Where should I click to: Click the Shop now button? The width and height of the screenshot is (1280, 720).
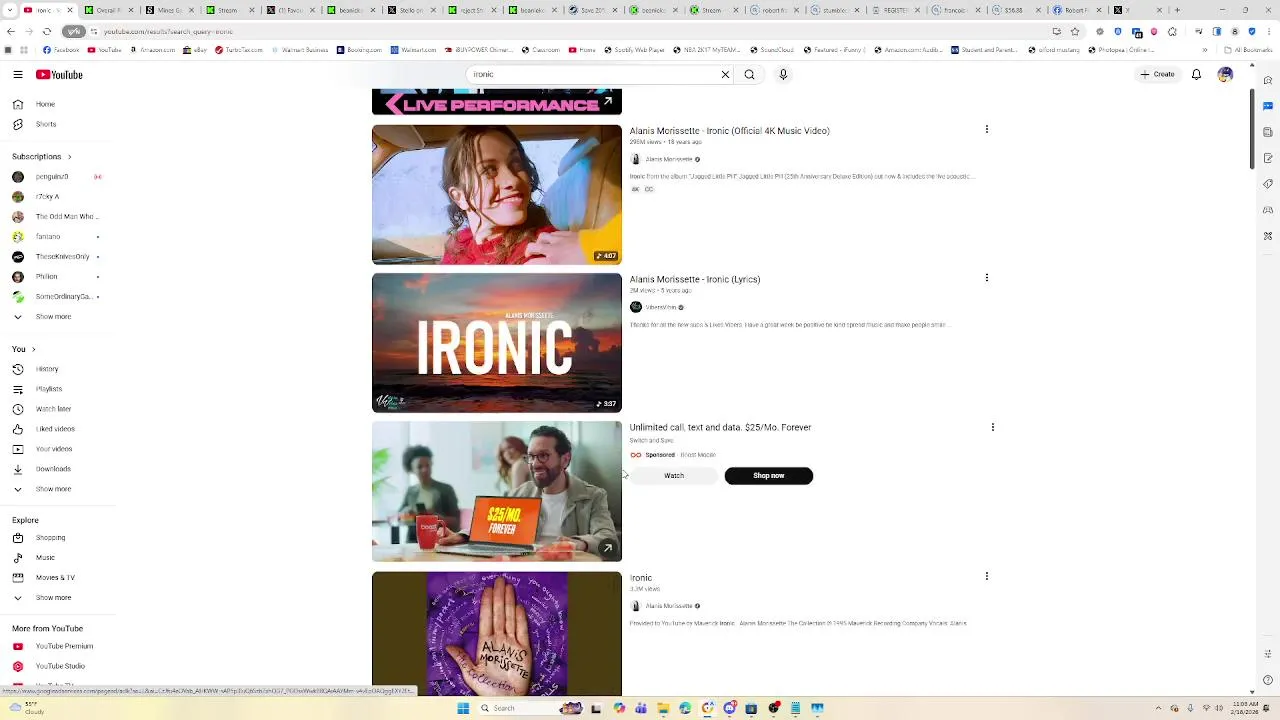[x=768, y=476]
